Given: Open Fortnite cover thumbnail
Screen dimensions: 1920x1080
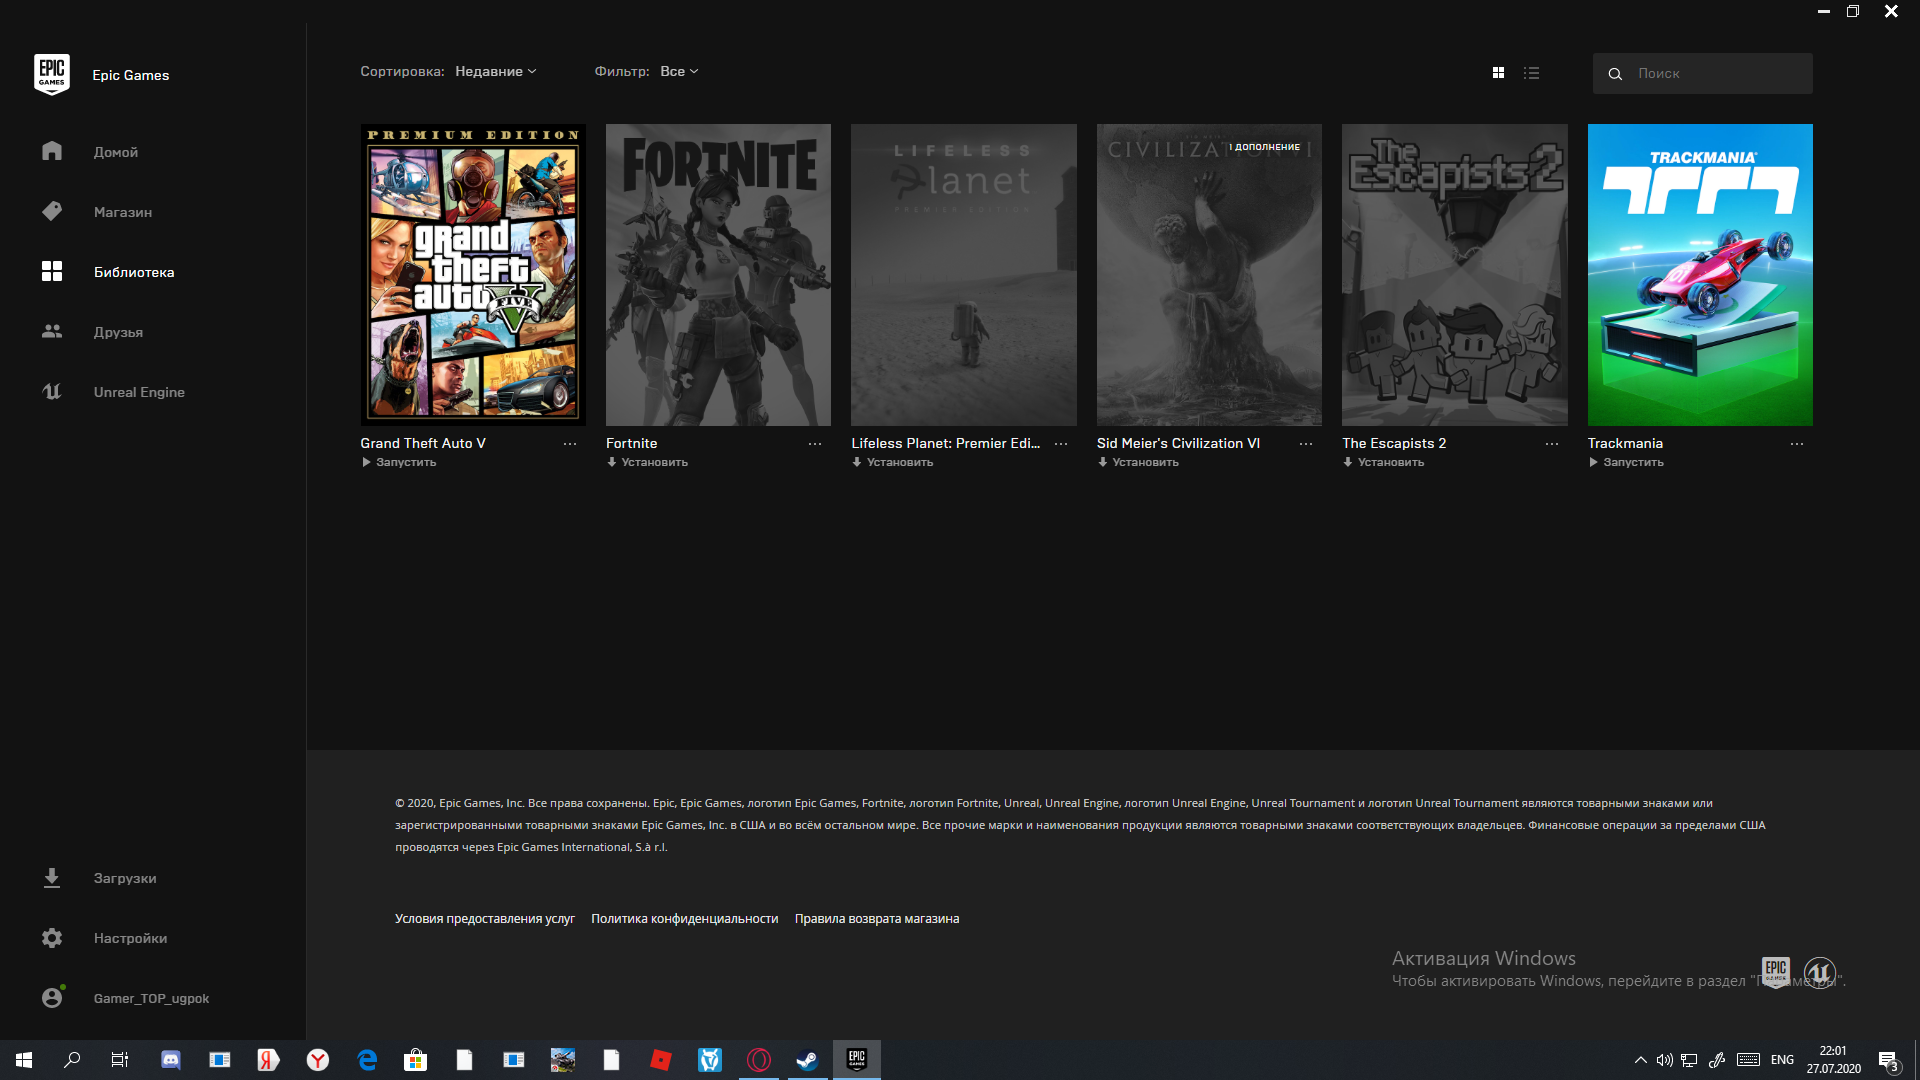Looking at the screenshot, I should 718,274.
